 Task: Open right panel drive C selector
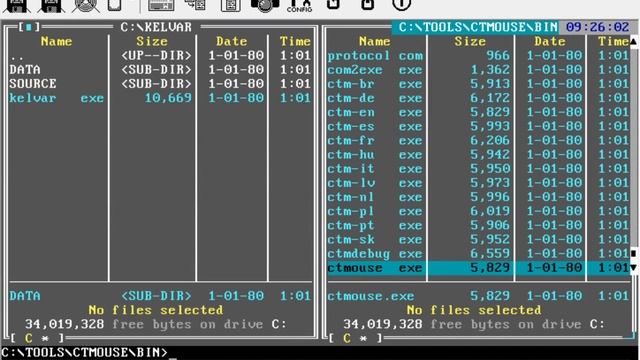[x=347, y=338]
